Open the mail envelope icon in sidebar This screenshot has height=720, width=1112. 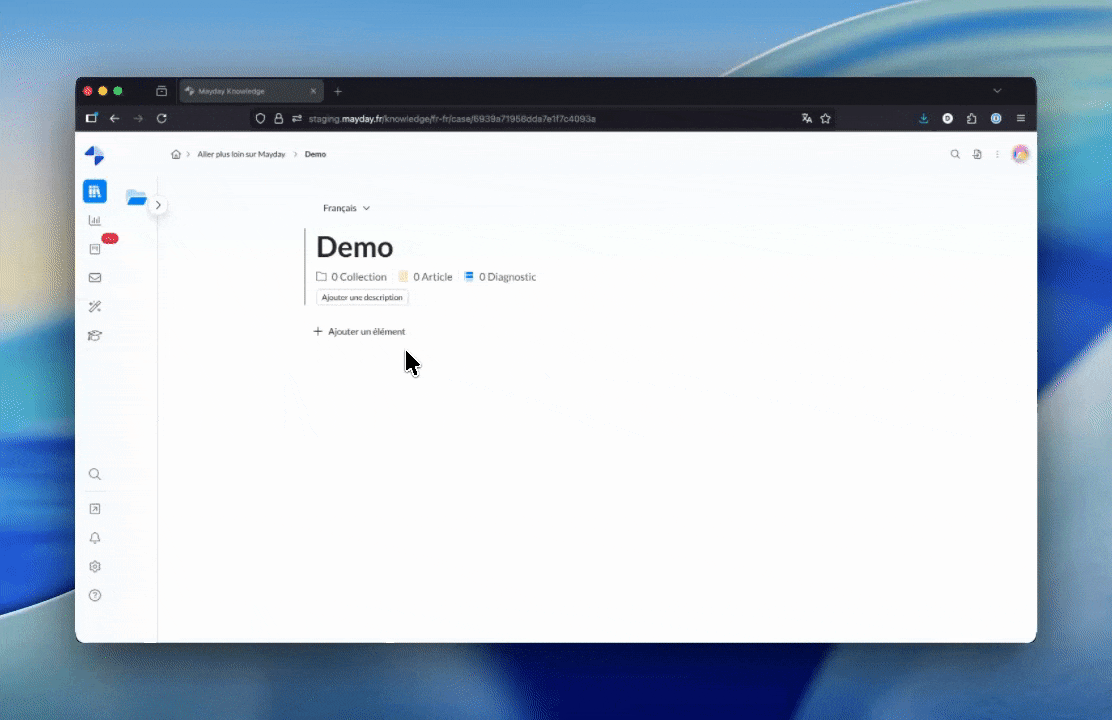(x=95, y=278)
